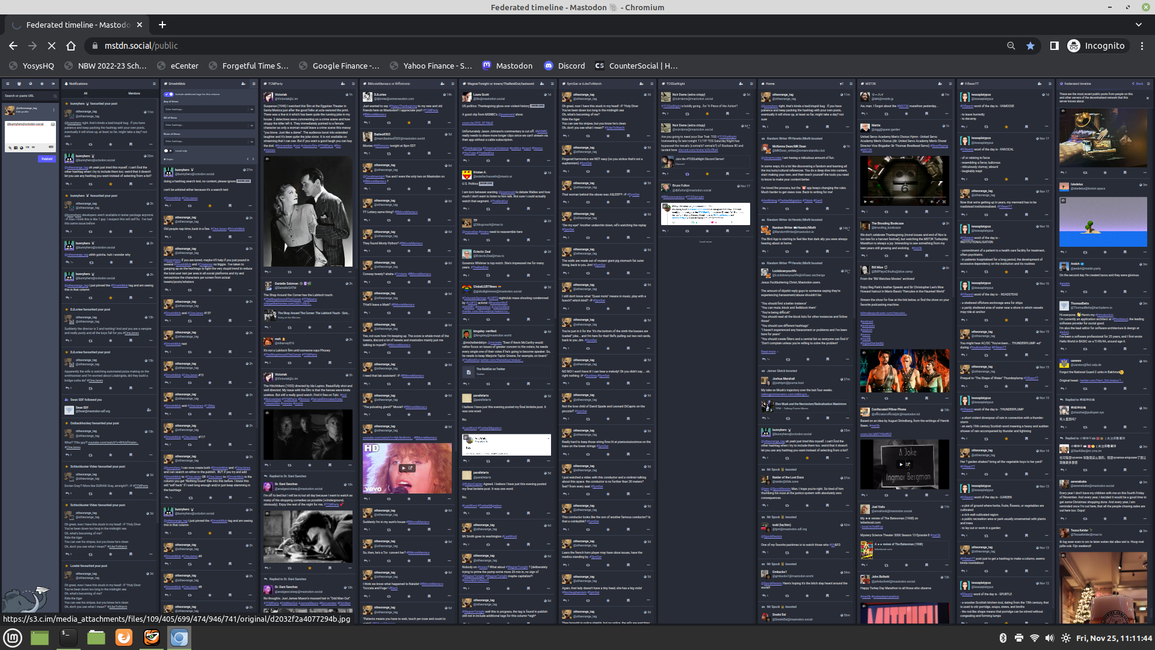
Task: Select the Mentions tab in Notifications
Action: pos(134,94)
